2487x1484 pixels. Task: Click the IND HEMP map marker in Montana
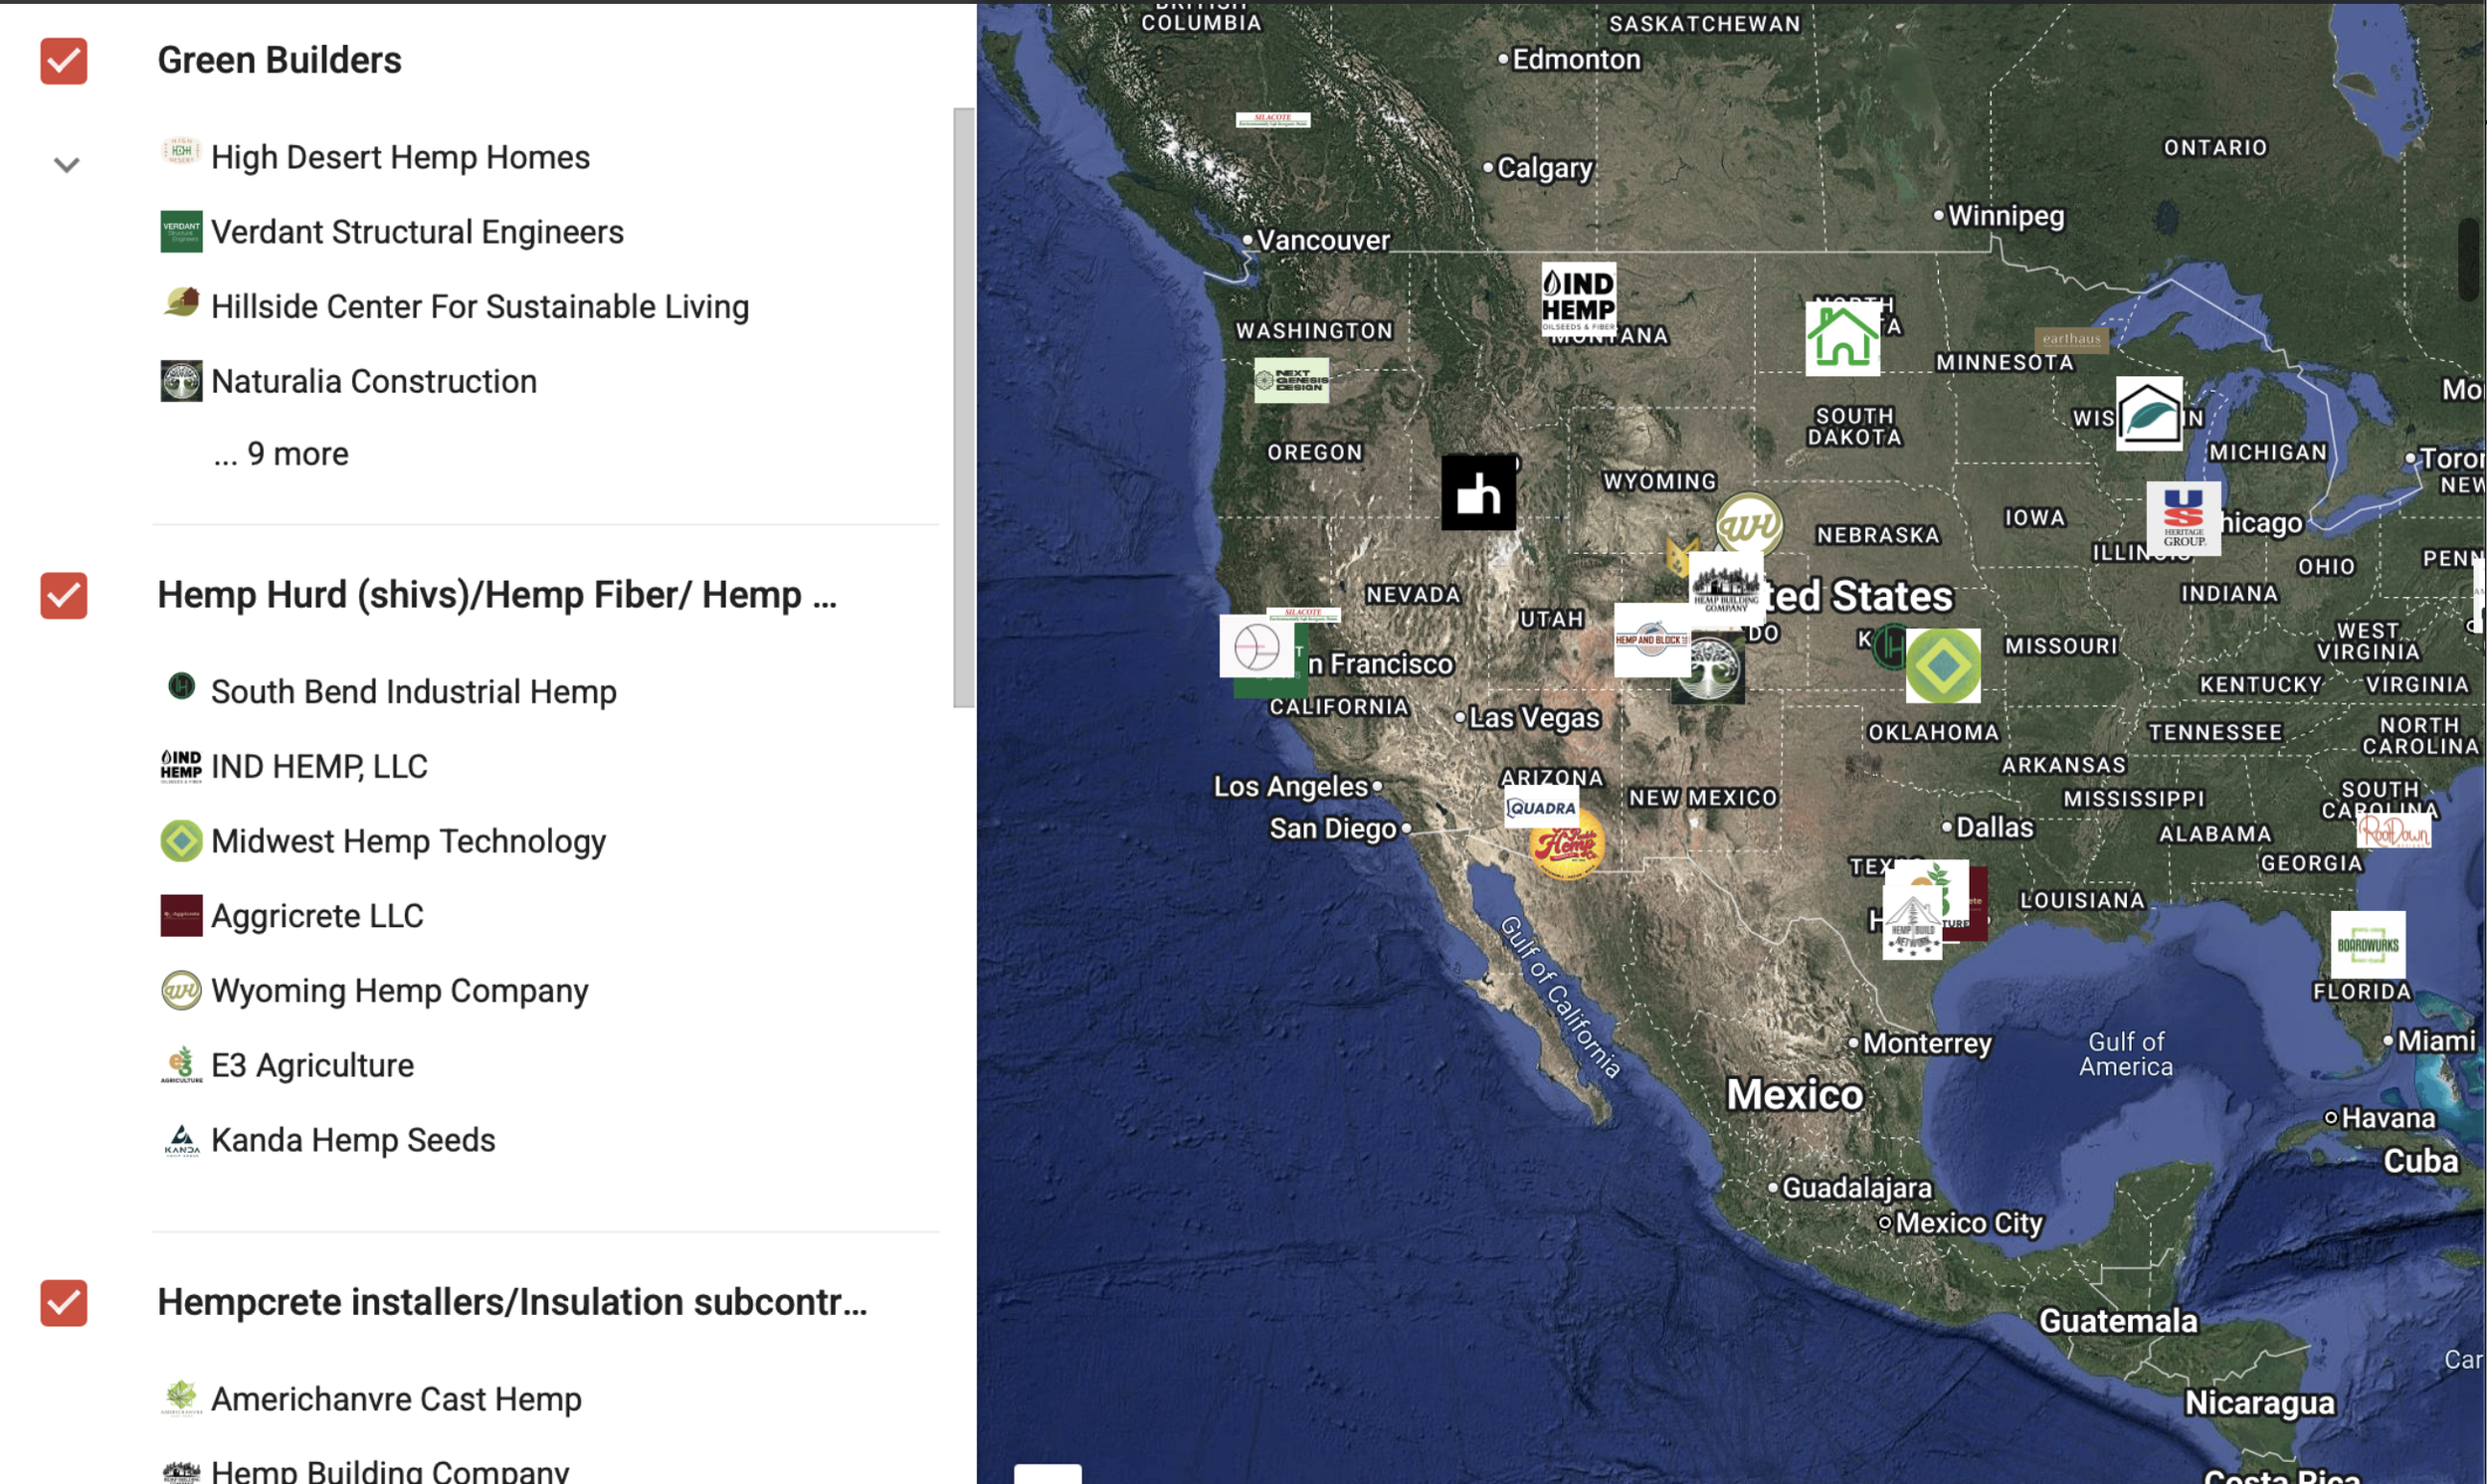tap(1577, 297)
